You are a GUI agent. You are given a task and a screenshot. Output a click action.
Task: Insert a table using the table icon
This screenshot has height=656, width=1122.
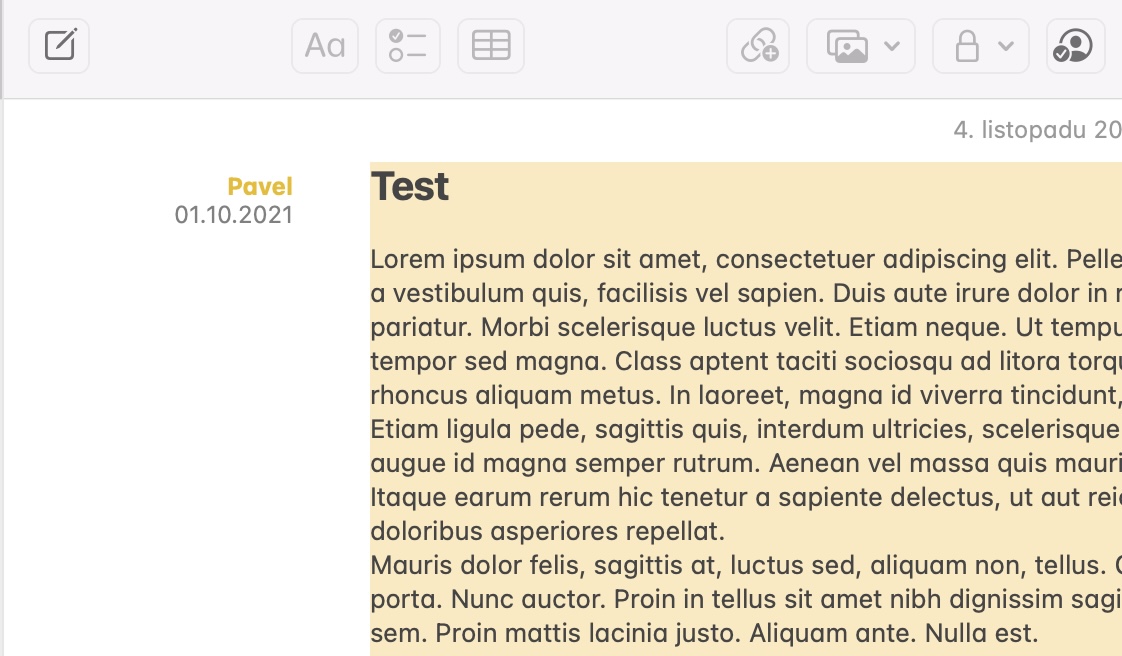pyautogui.click(x=491, y=46)
